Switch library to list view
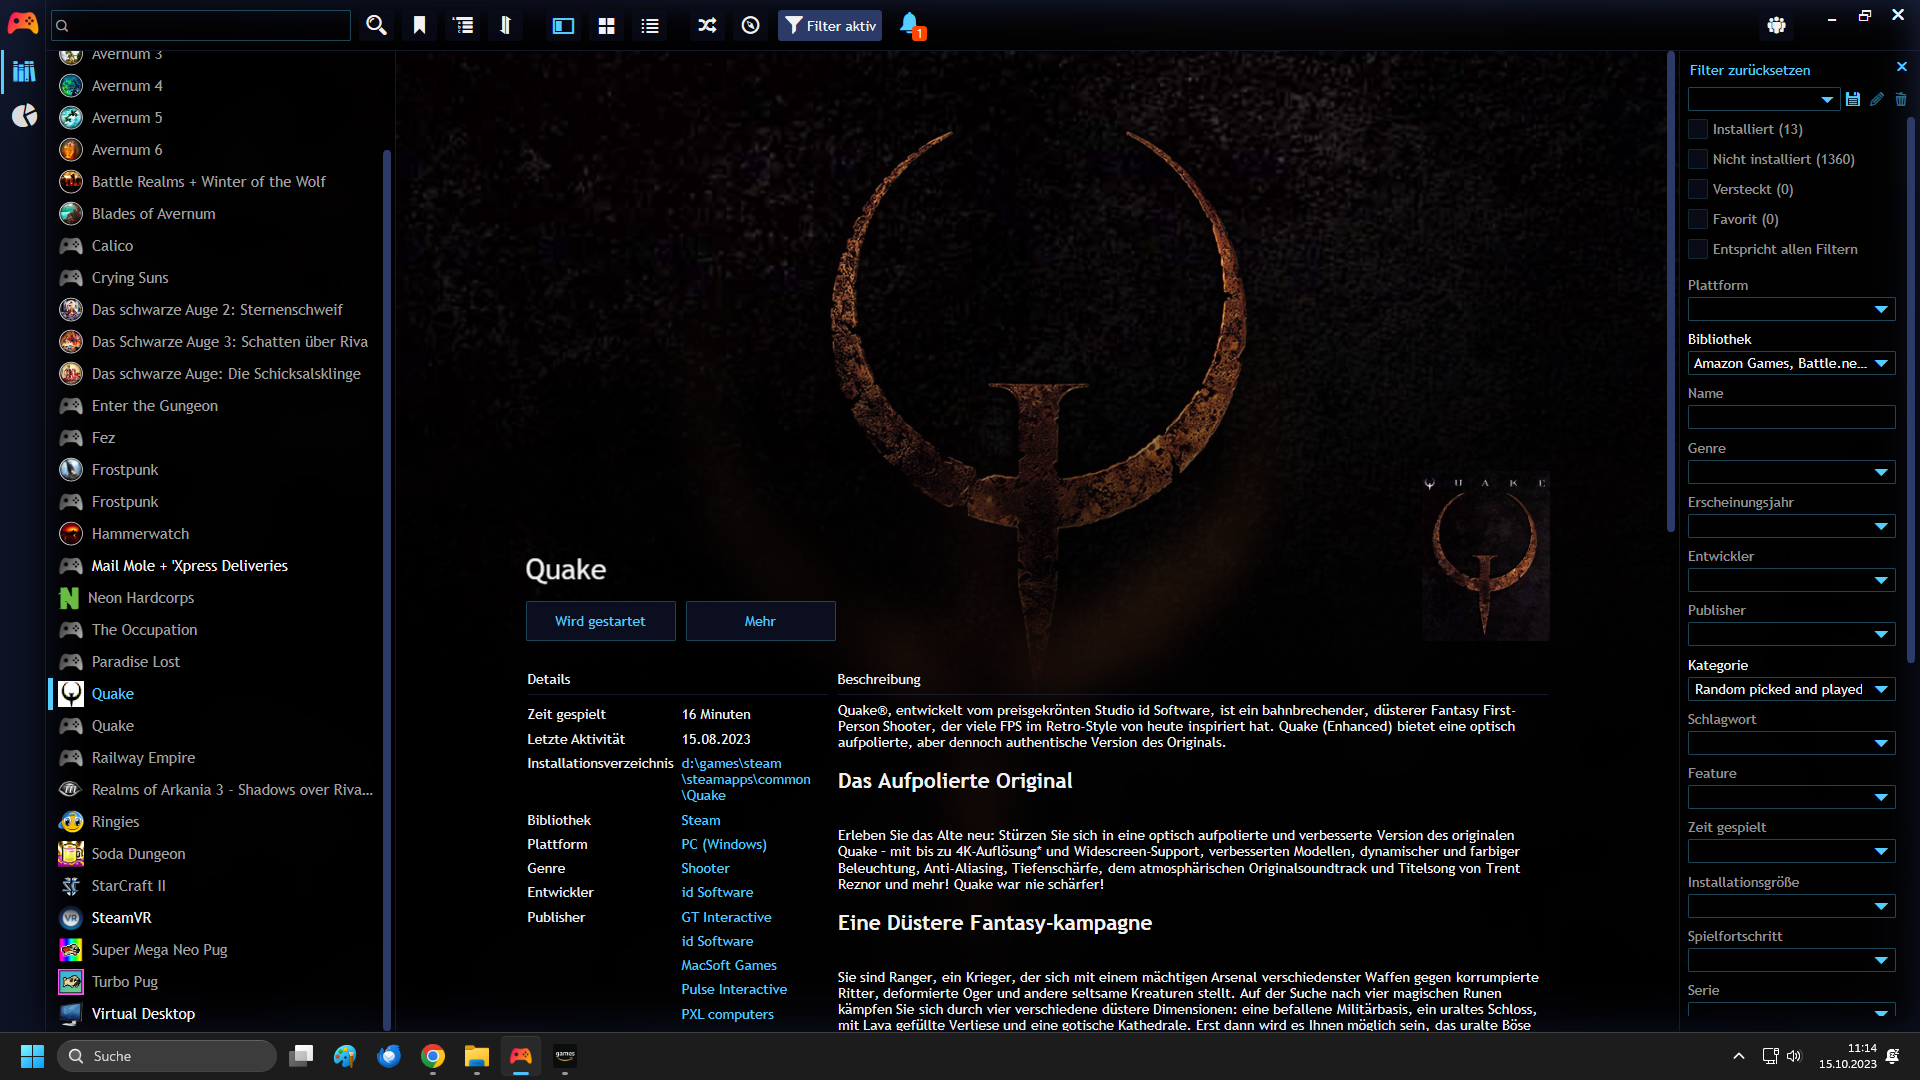Screen dimensions: 1920x1080 click(x=649, y=25)
